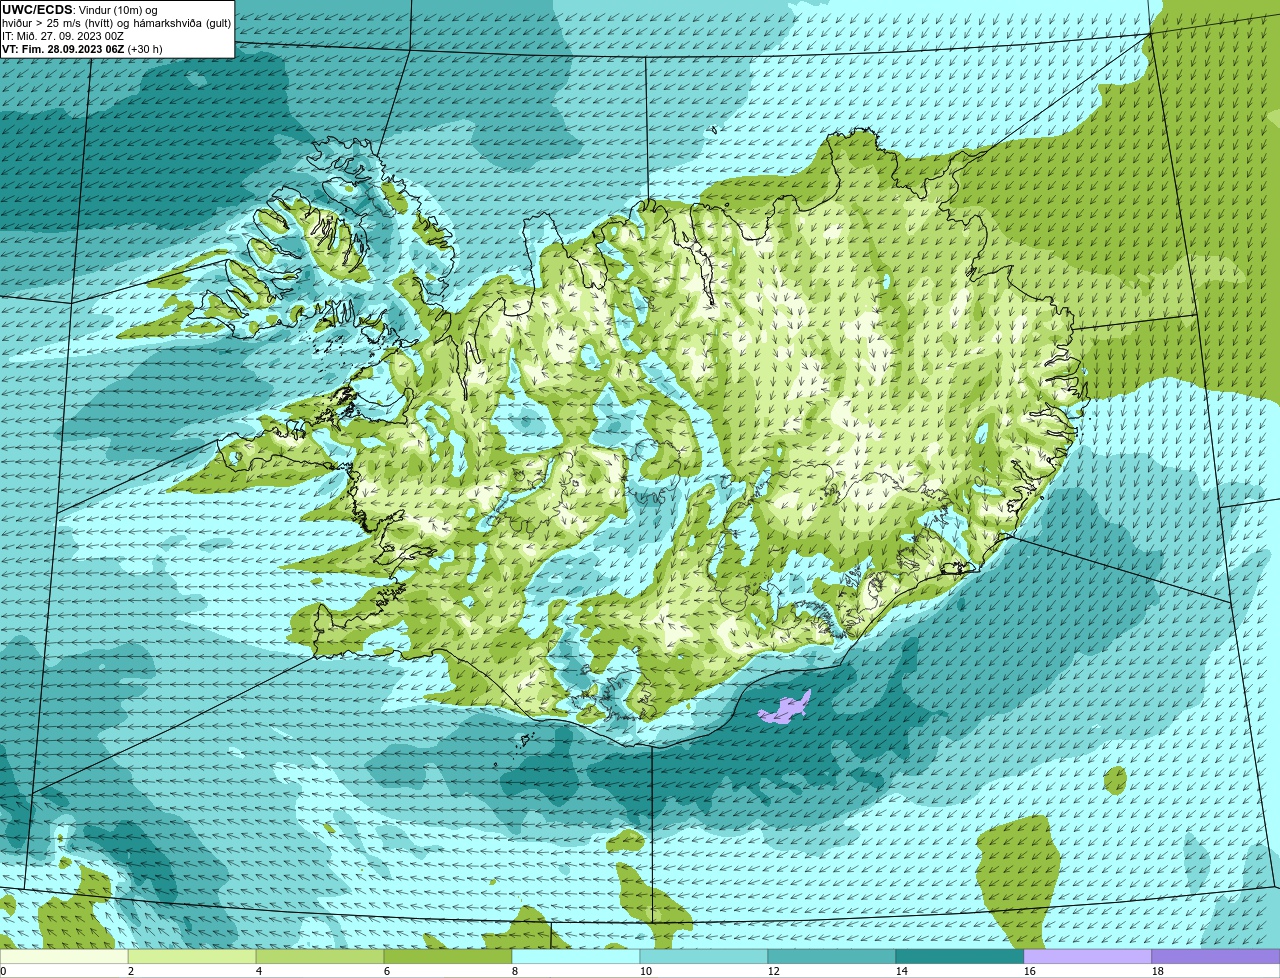Image resolution: width=1280 pixels, height=978 pixels.
Task: Click the 'VT: Fim. 28.09.2023 06Z' text
Action: pyautogui.click(x=63, y=49)
